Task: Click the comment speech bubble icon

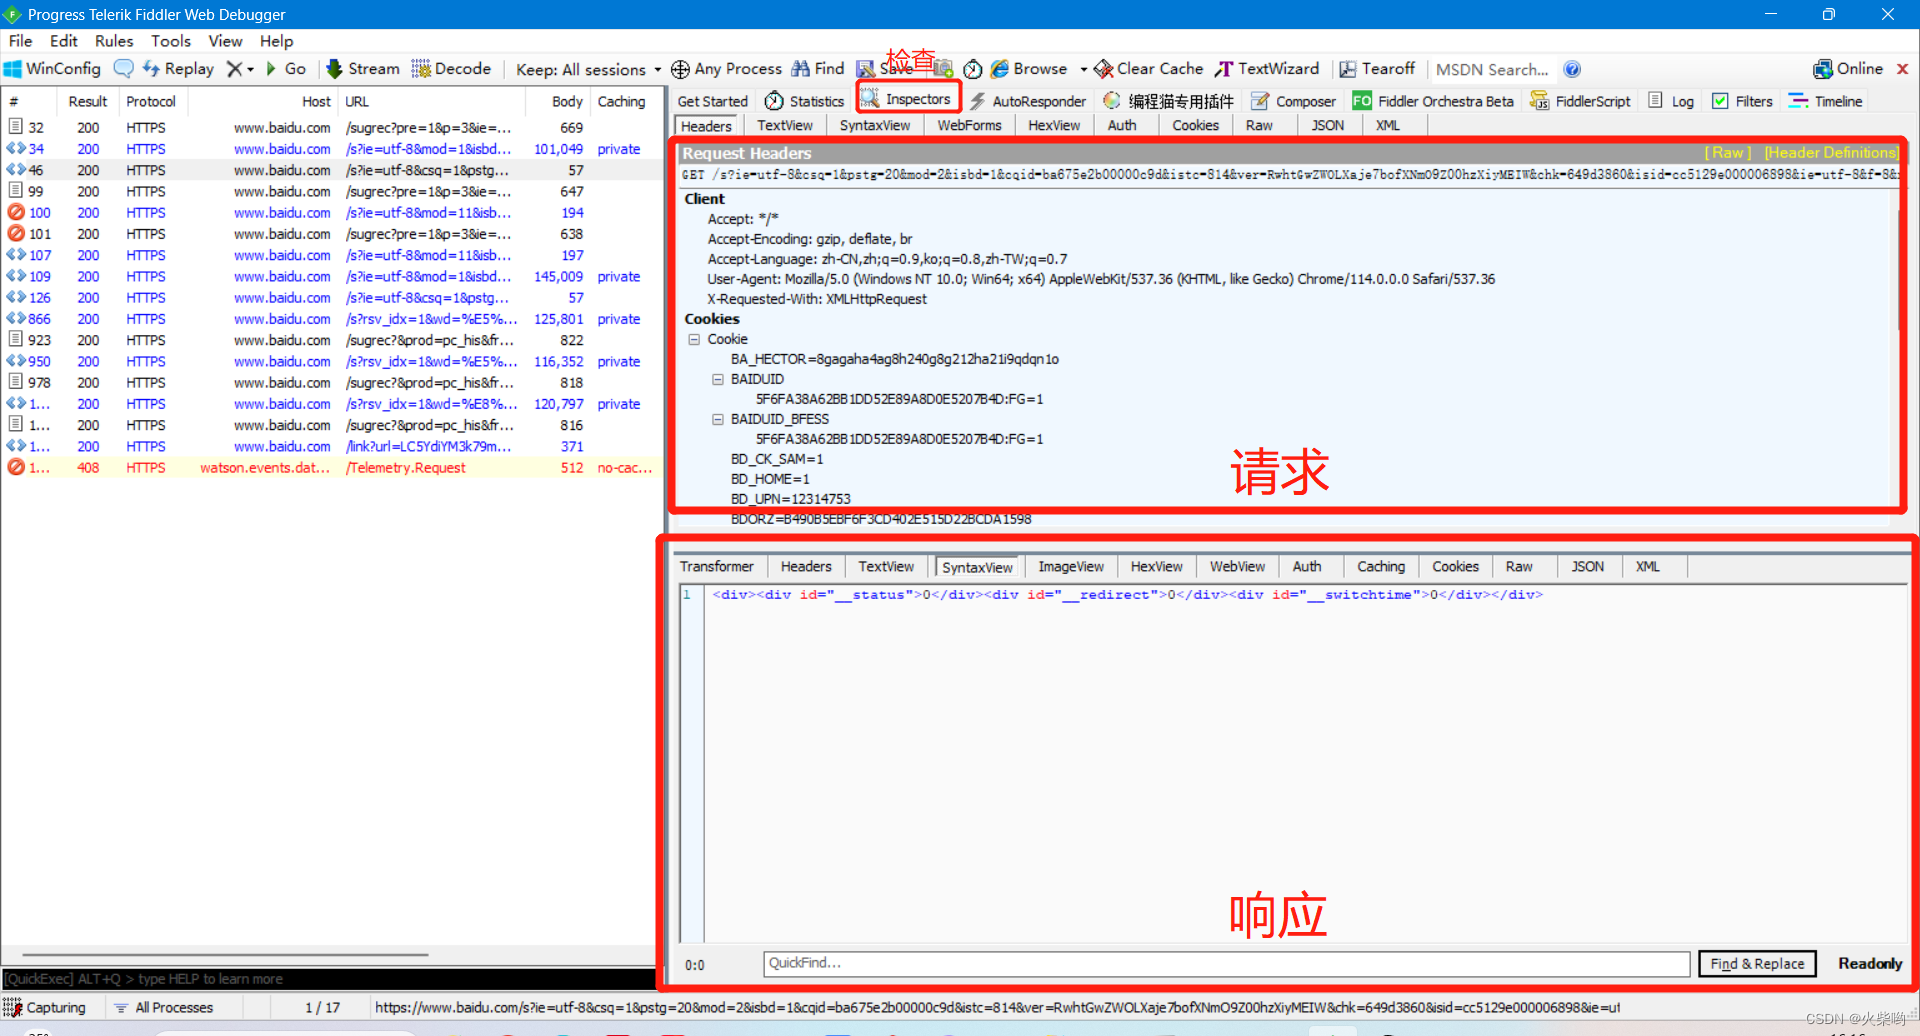Action: 123,69
